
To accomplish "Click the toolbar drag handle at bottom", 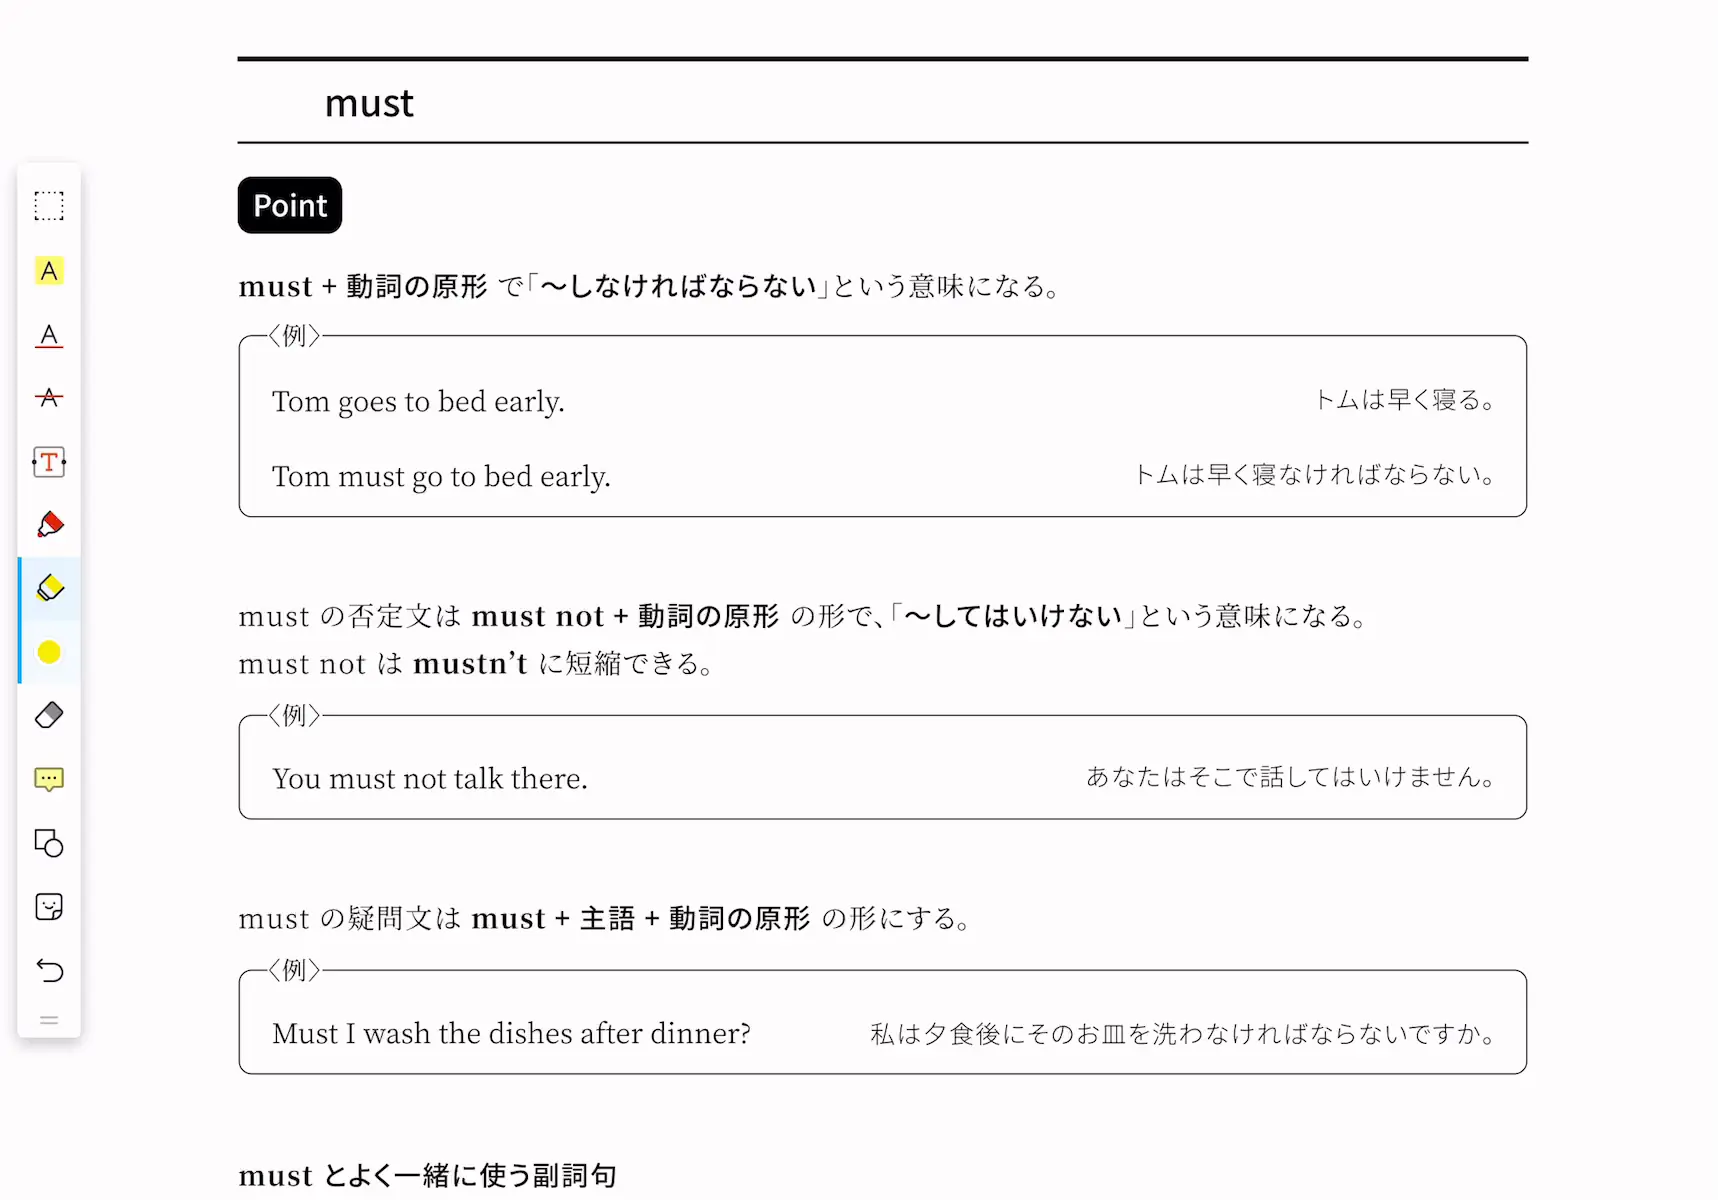I will (49, 1020).
